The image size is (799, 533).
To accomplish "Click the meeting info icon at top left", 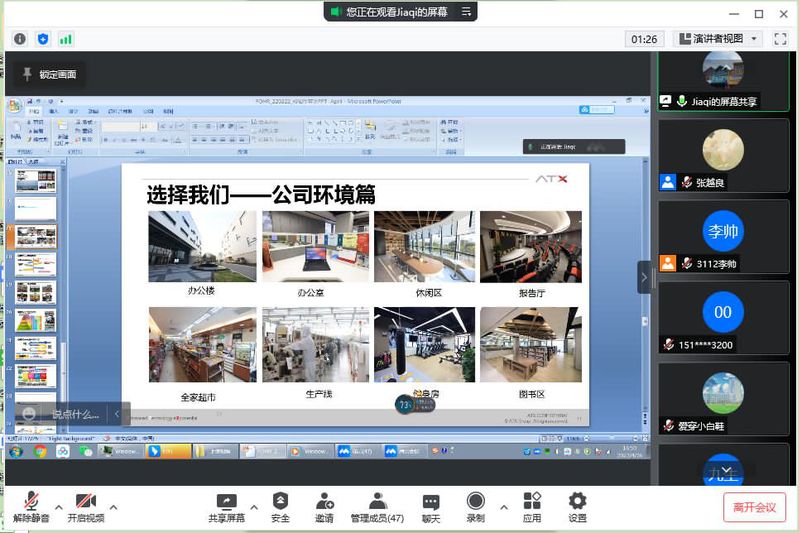I will pyautogui.click(x=19, y=39).
